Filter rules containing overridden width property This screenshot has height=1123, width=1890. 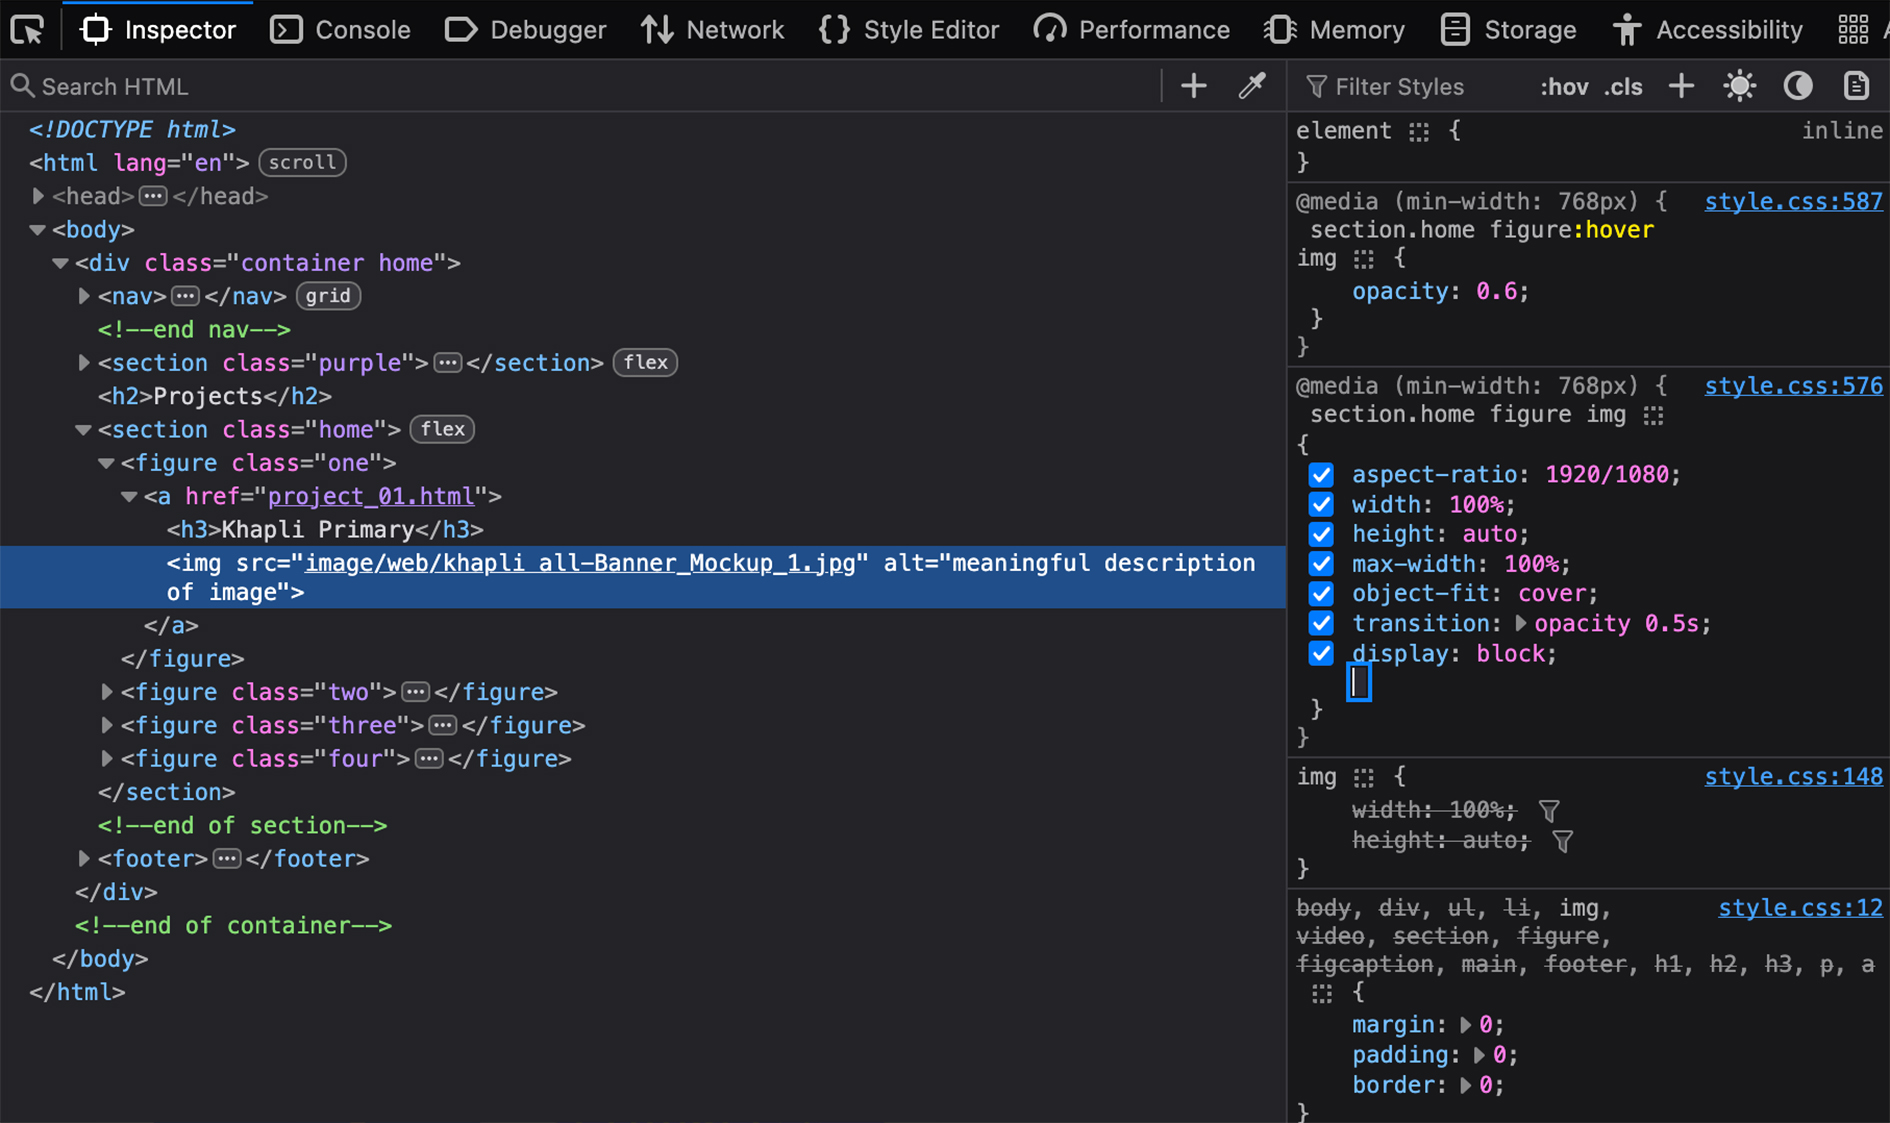point(1549,811)
